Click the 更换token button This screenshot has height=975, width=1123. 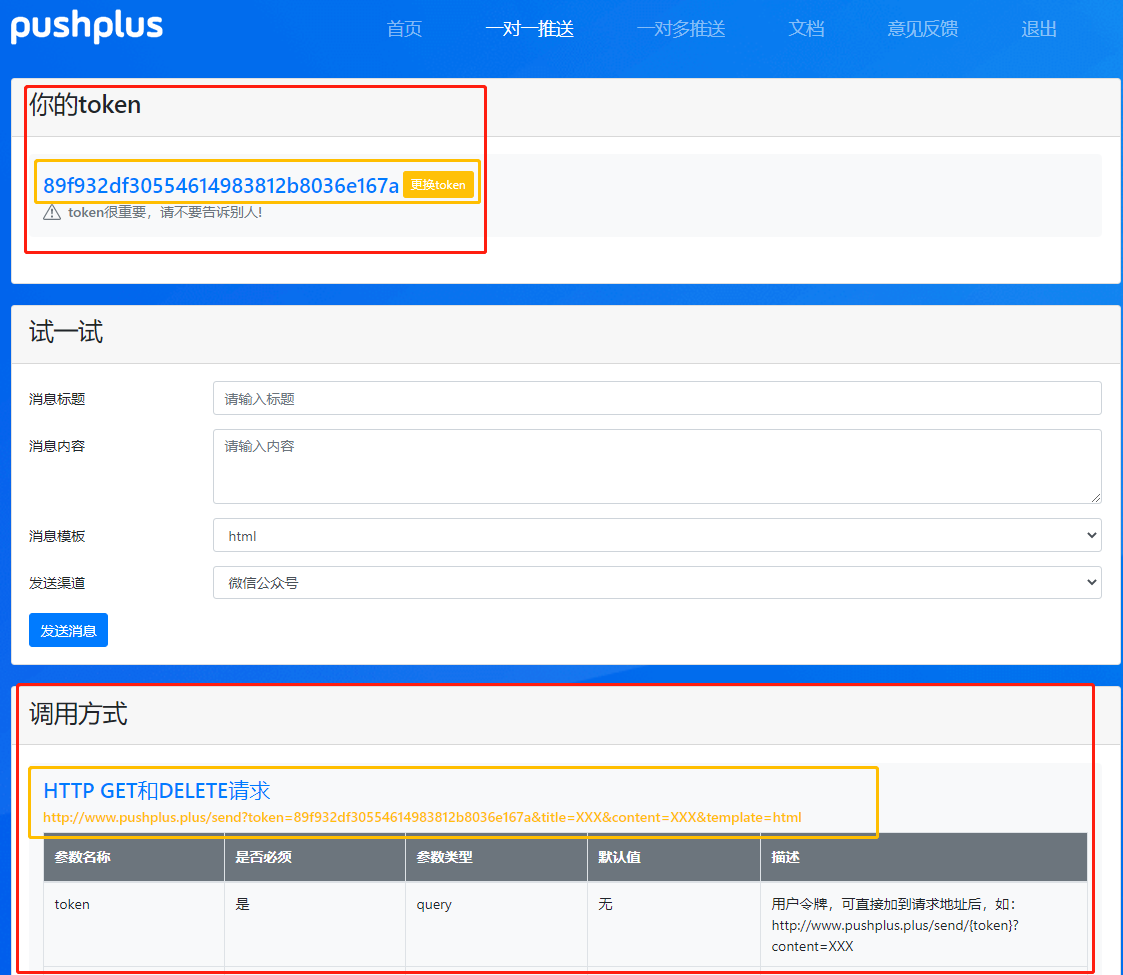point(438,184)
